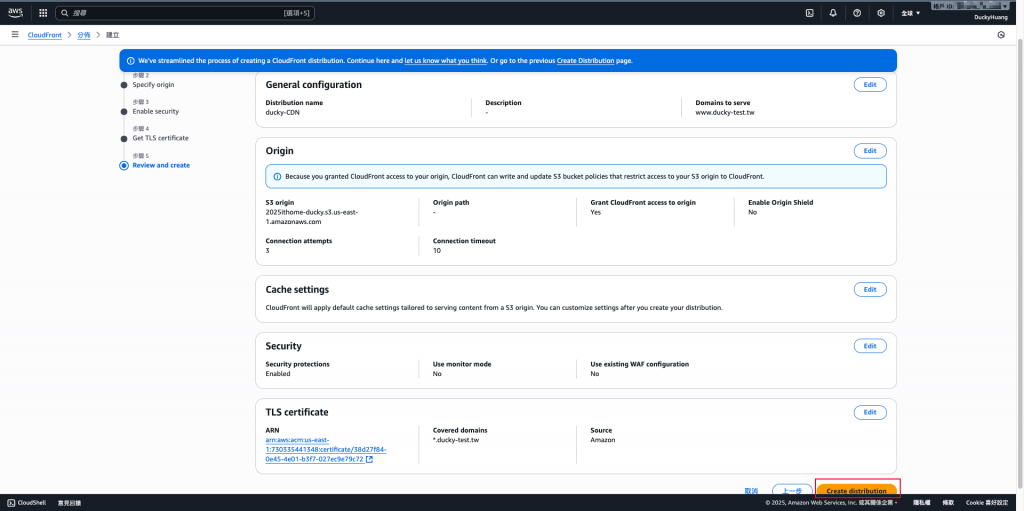
Task: Open the 條款 terms footer link
Action: click(x=948, y=503)
